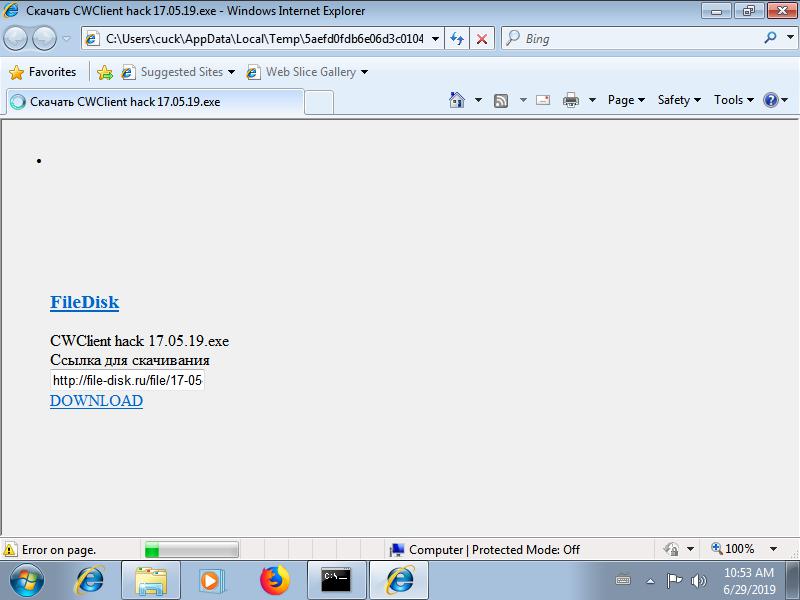
Task: Open Web Slice Gallery in favorites bar
Action: tap(307, 72)
